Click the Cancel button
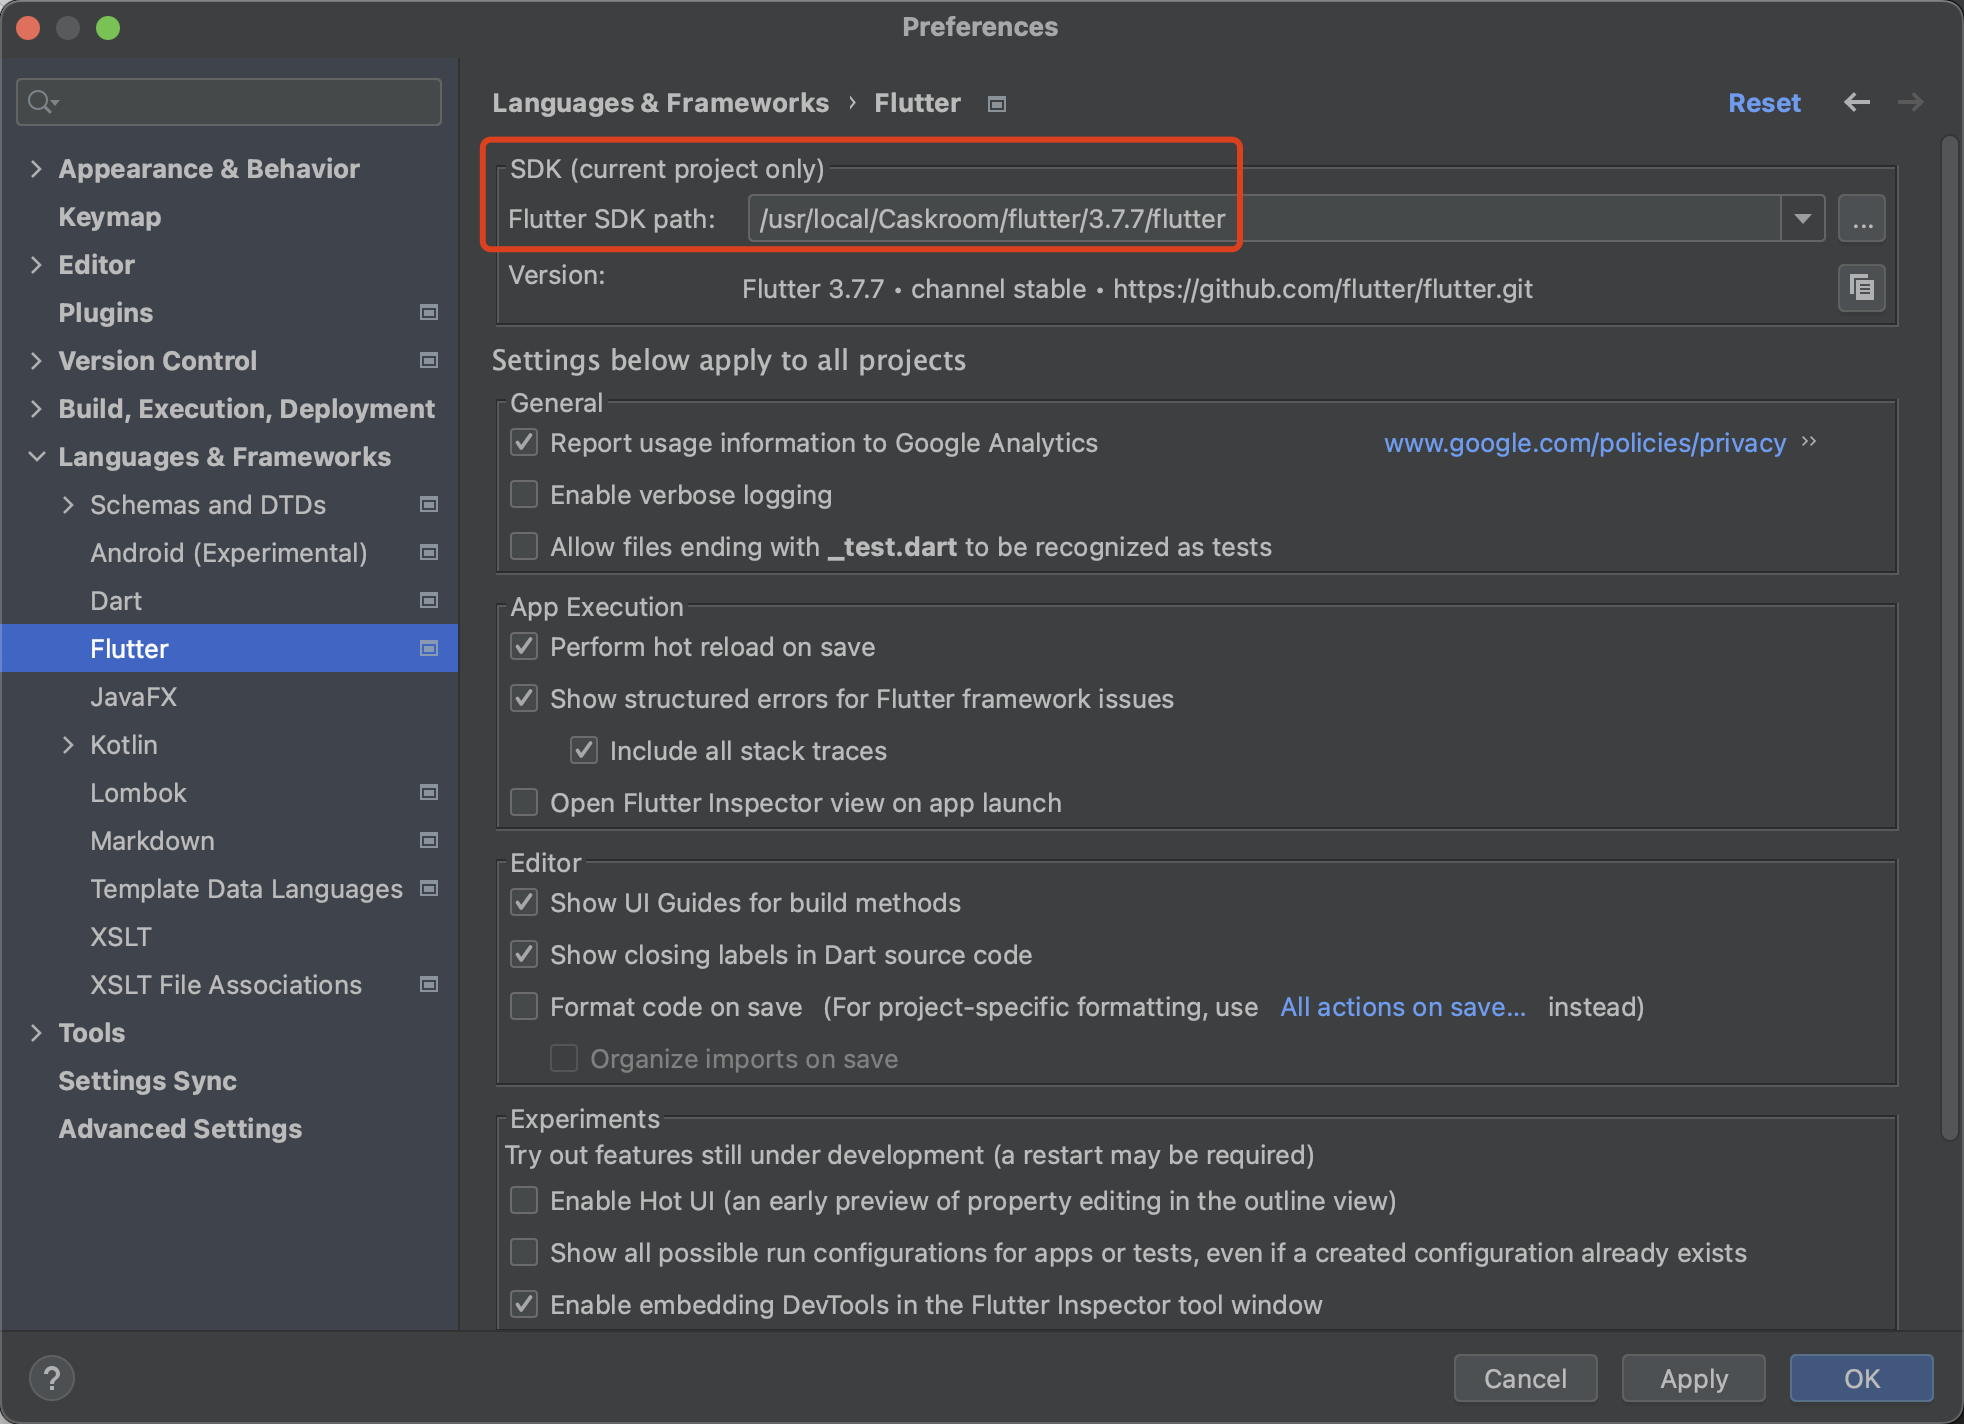The width and height of the screenshot is (1964, 1424). 1525,1379
